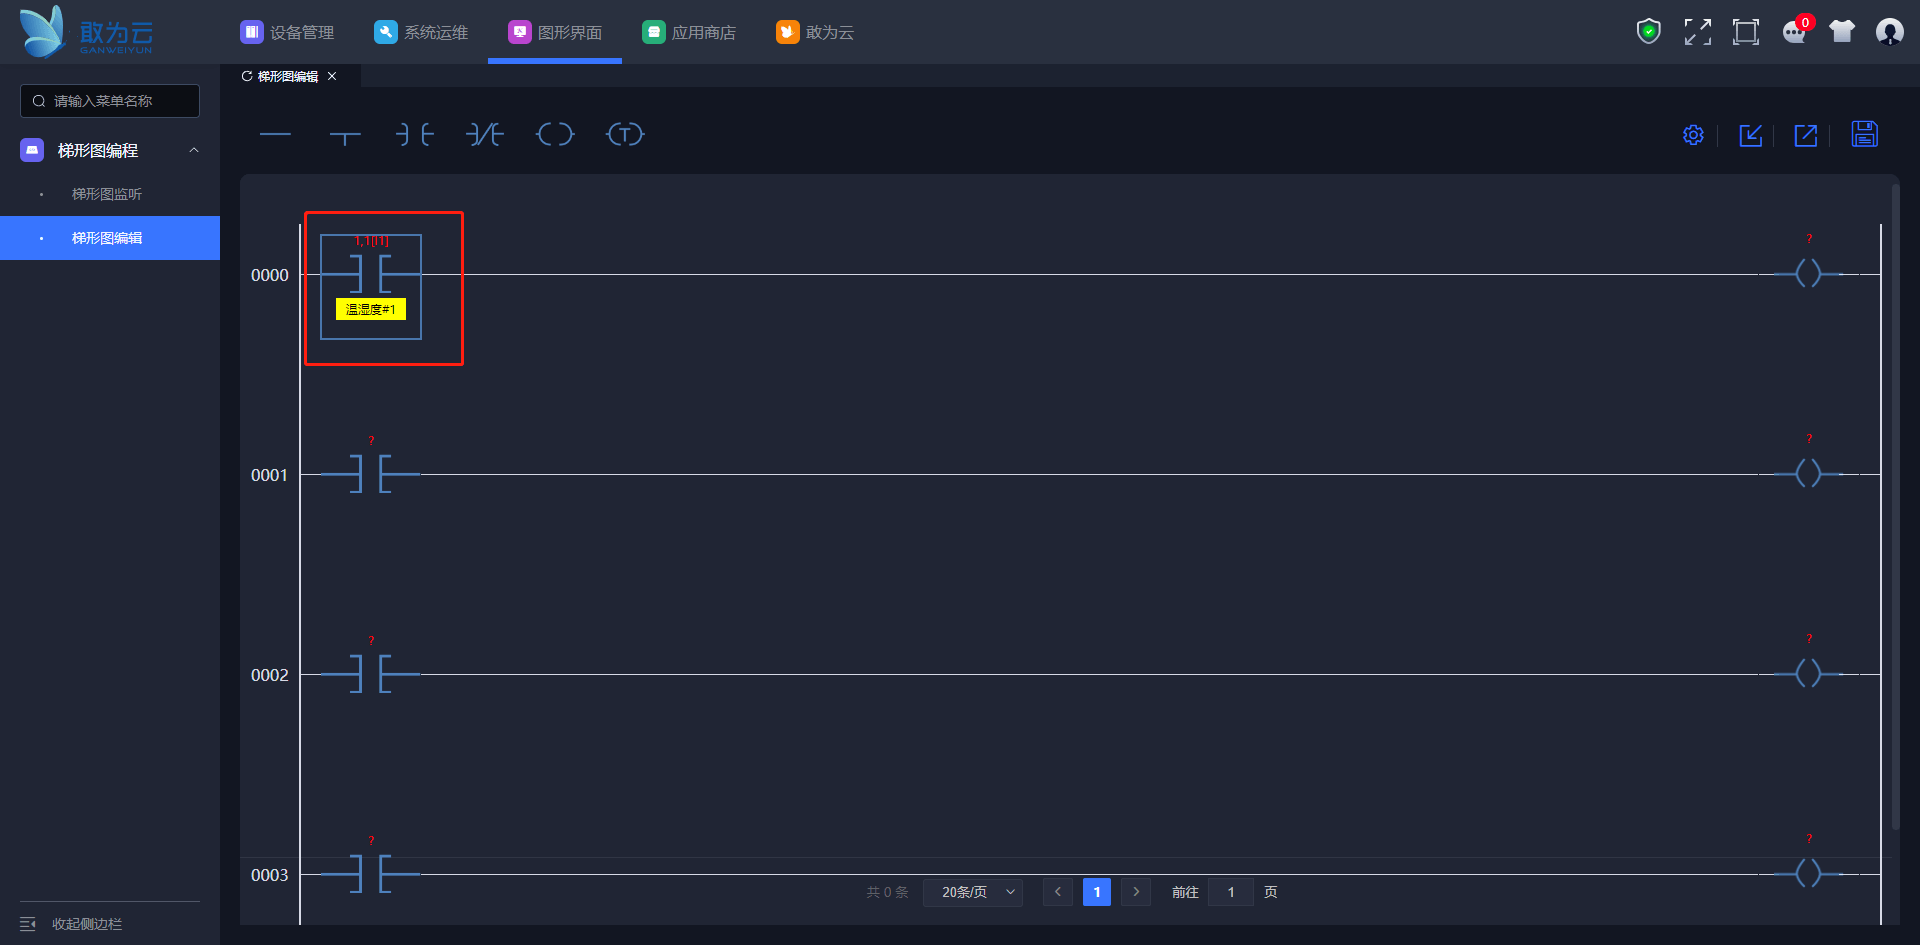Select the output coil on rung 0000
The width and height of the screenshot is (1920, 945).
click(1808, 273)
